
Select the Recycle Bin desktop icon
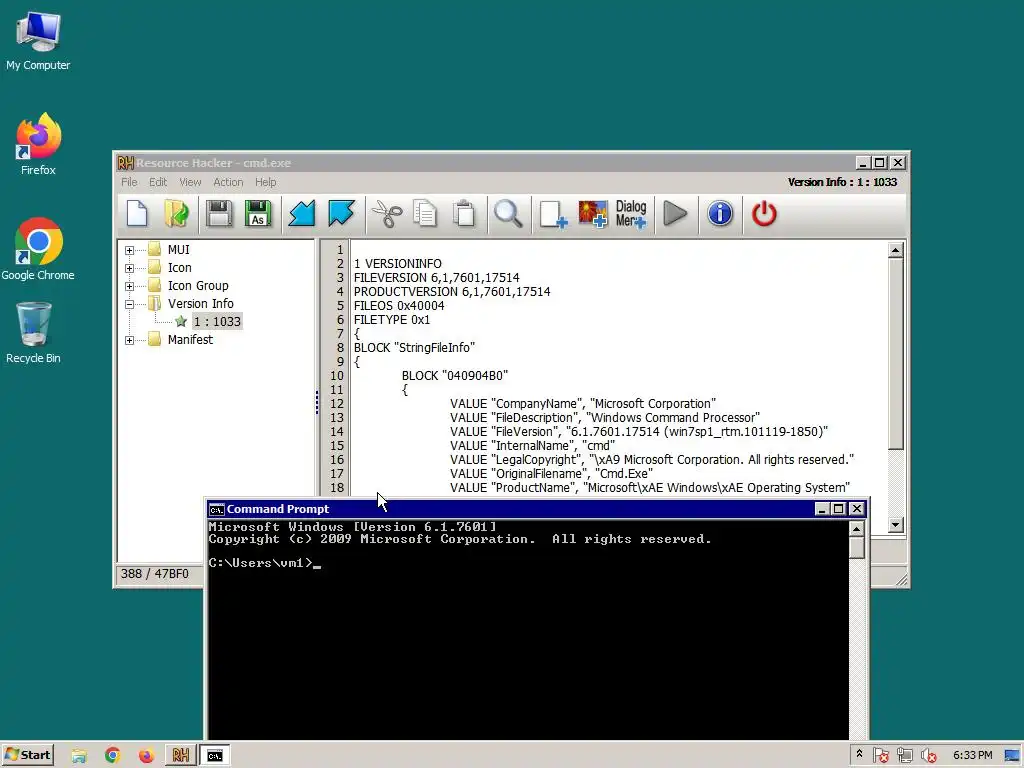(33, 332)
